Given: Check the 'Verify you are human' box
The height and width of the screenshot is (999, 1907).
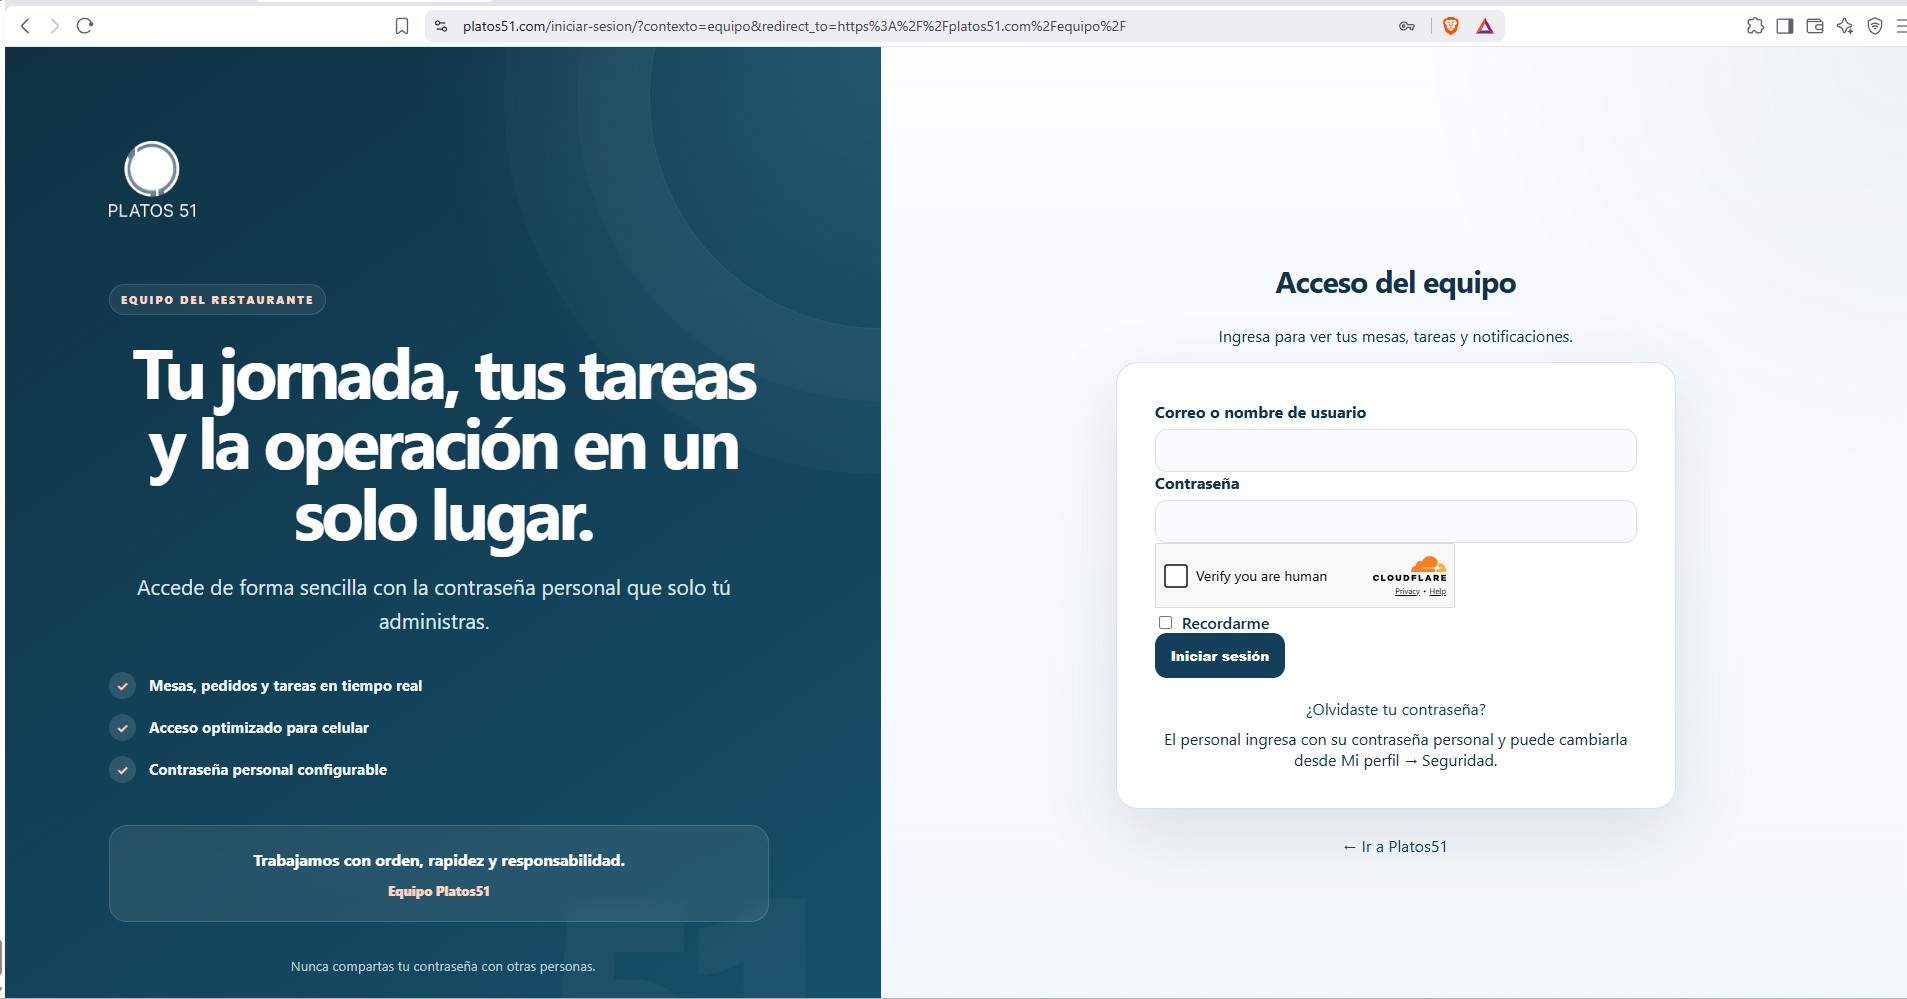Looking at the screenshot, I should click(x=1176, y=576).
